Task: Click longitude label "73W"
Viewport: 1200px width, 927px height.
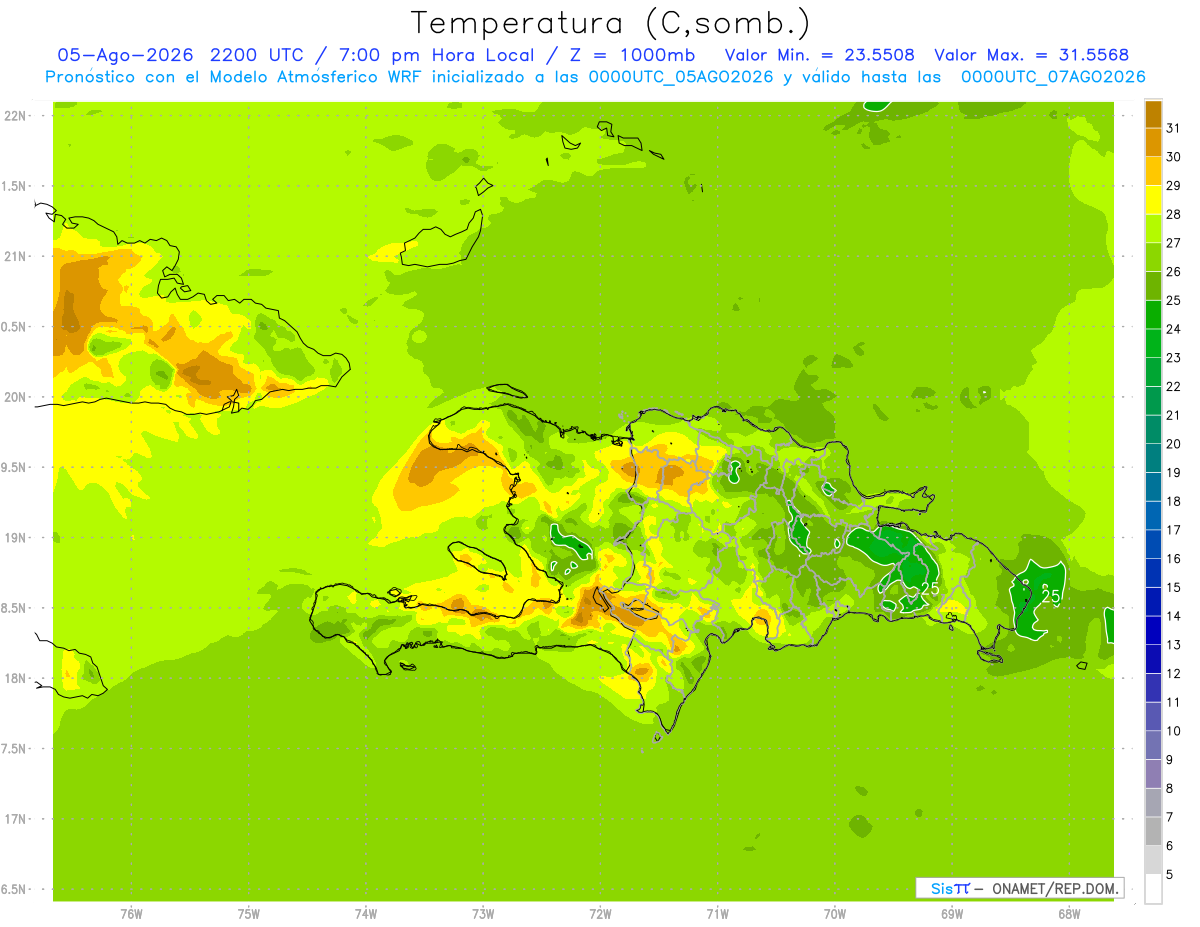Action: point(483,915)
